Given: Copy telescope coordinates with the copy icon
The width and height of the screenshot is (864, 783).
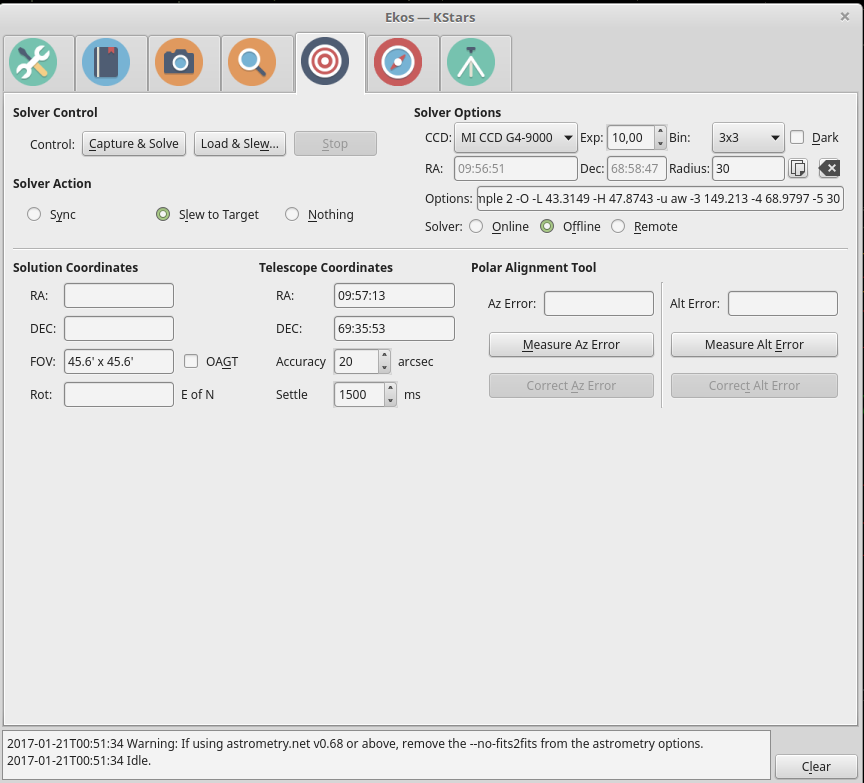Looking at the screenshot, I should 798,169.
